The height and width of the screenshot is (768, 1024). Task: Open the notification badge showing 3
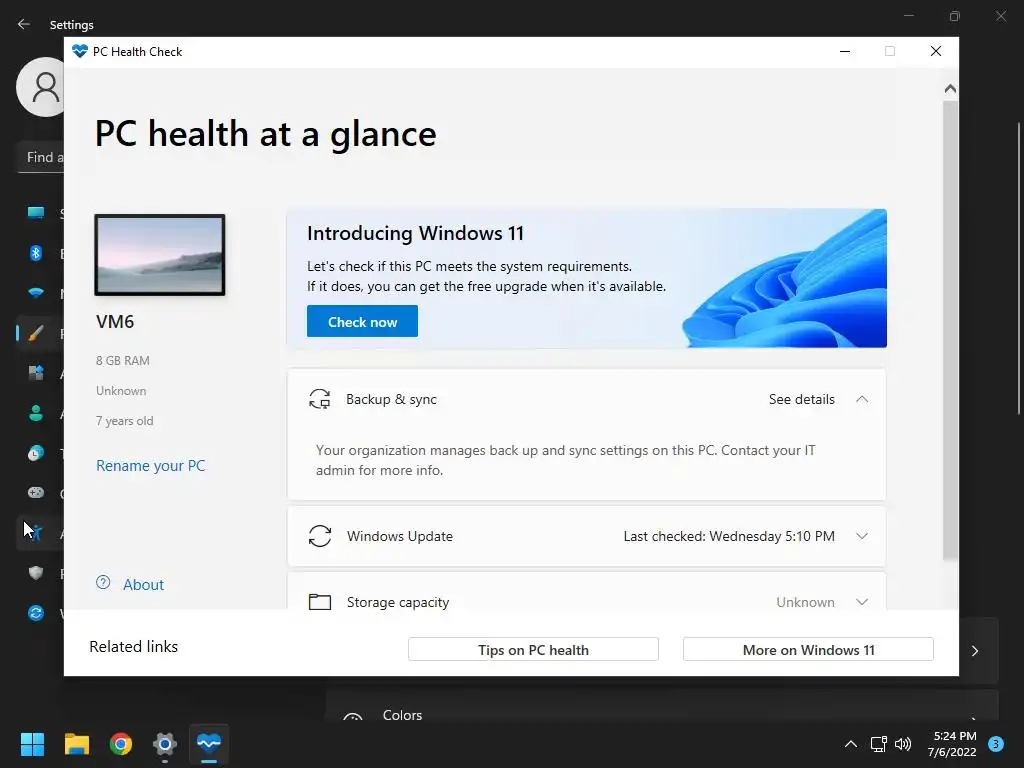point(996,744)
